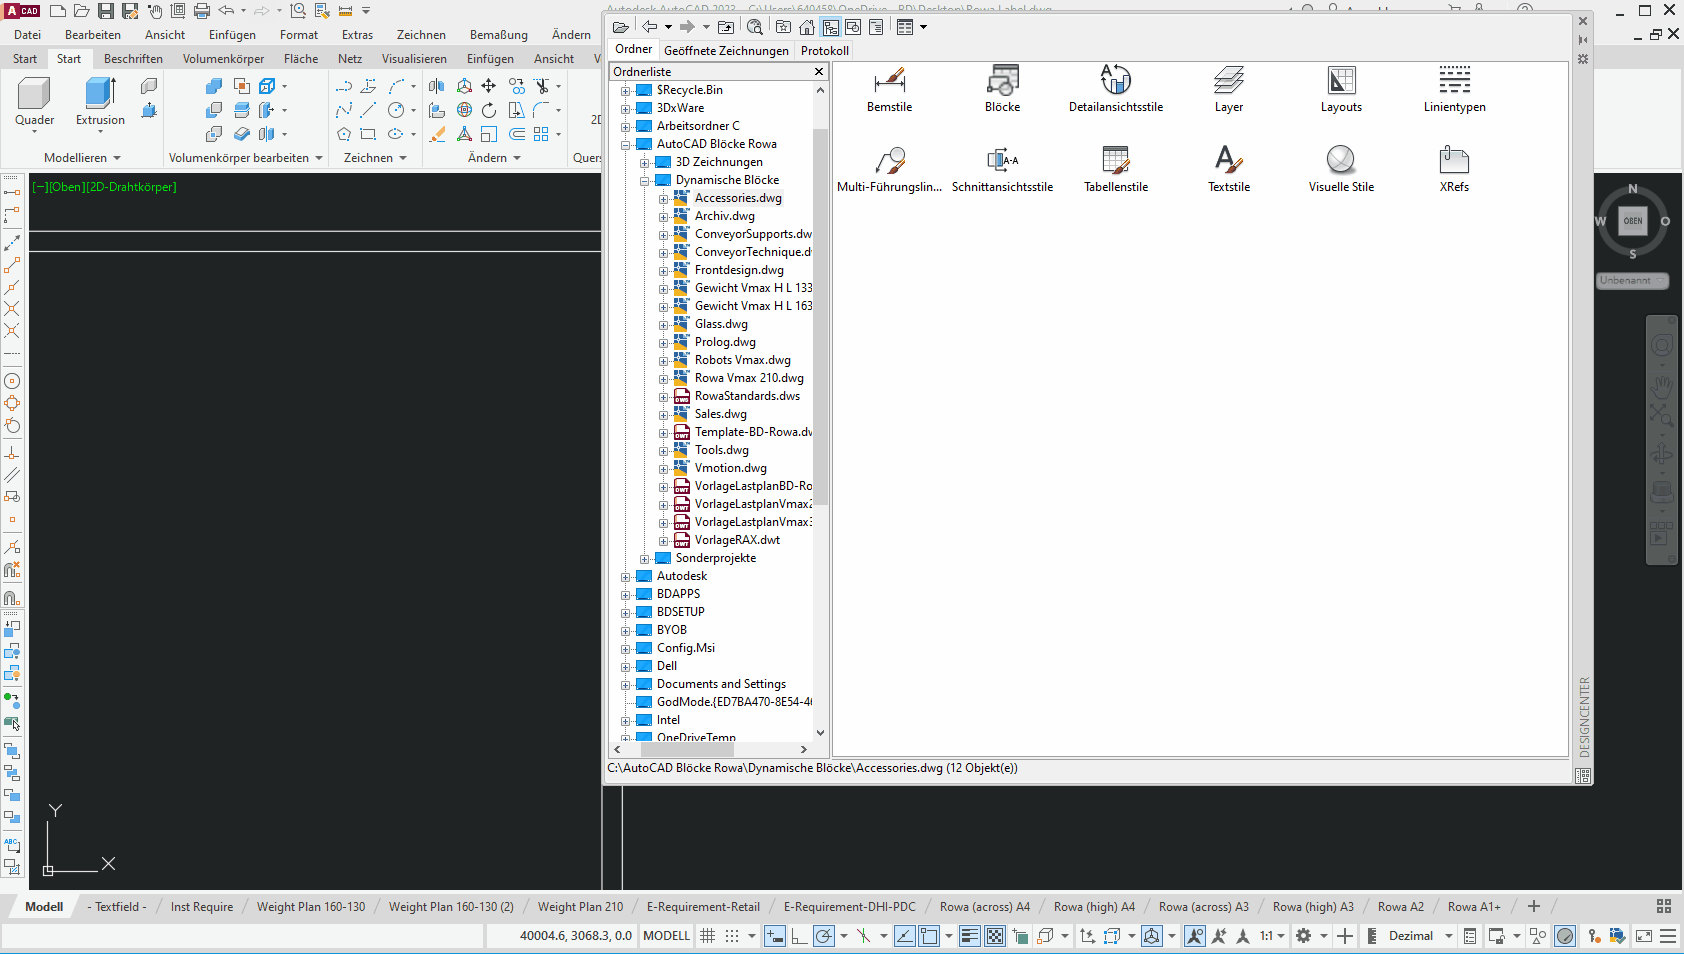Toggle object snap tracking in status bar
The height and width of the screenshot is (954, 1684).
[x=905, y=936]
